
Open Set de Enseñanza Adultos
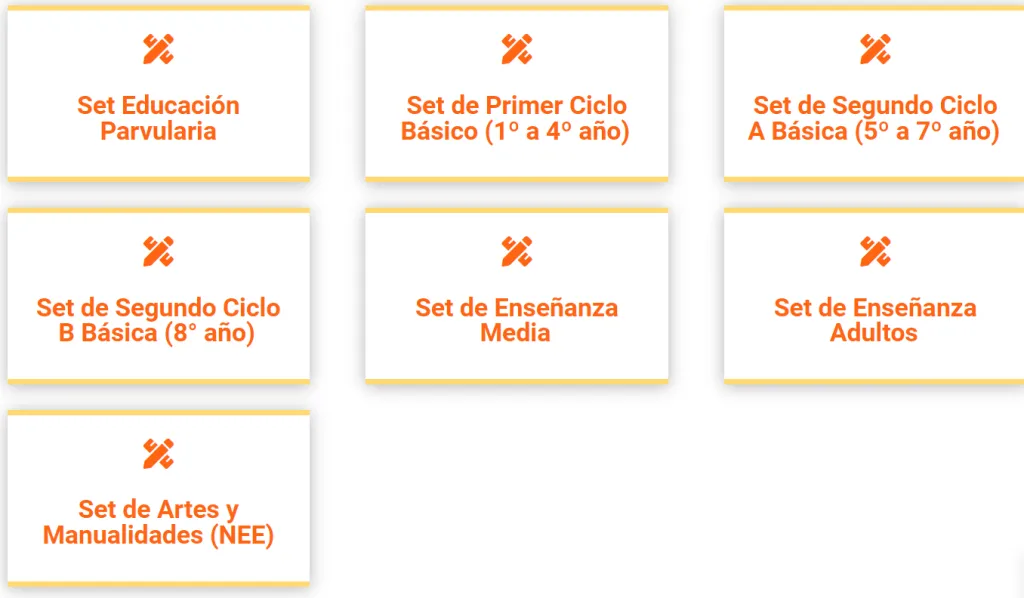[x=874, y=320]
